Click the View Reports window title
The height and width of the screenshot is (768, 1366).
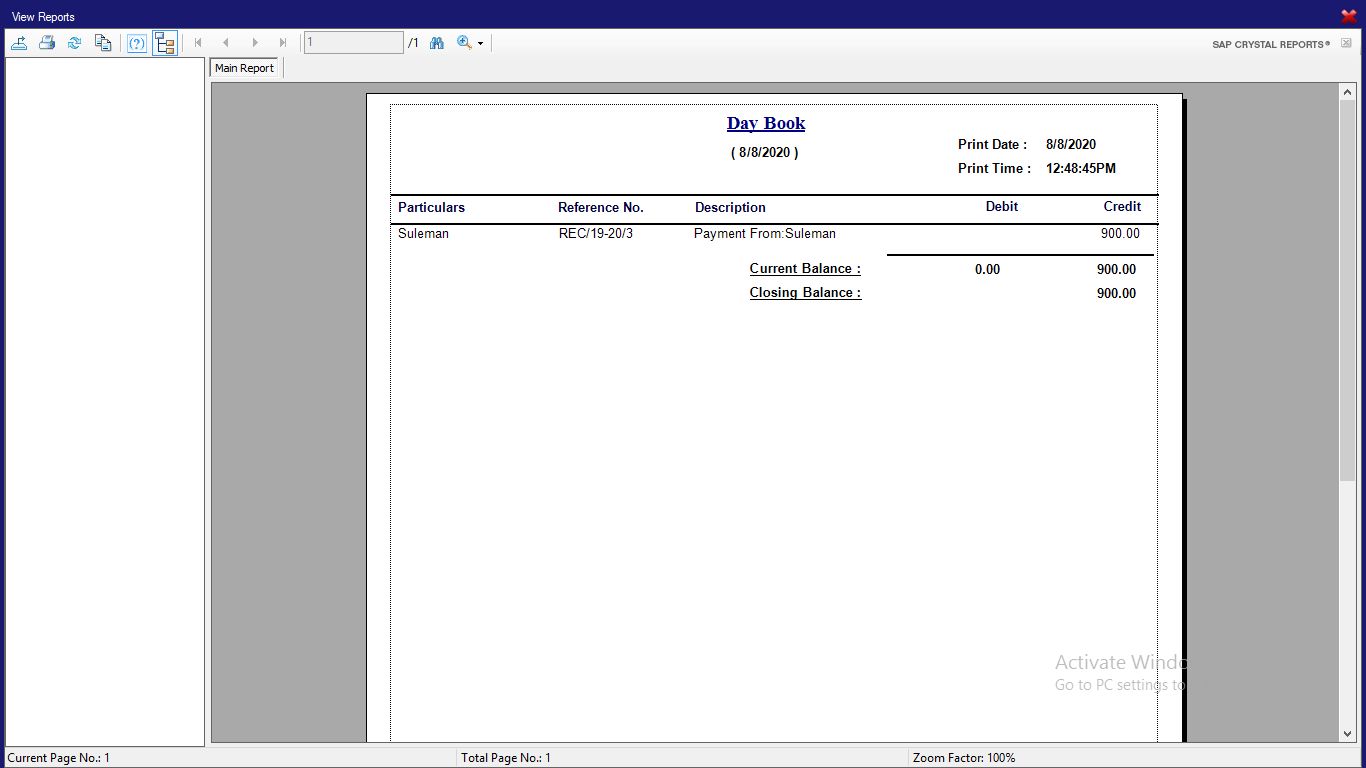[43, 16]
